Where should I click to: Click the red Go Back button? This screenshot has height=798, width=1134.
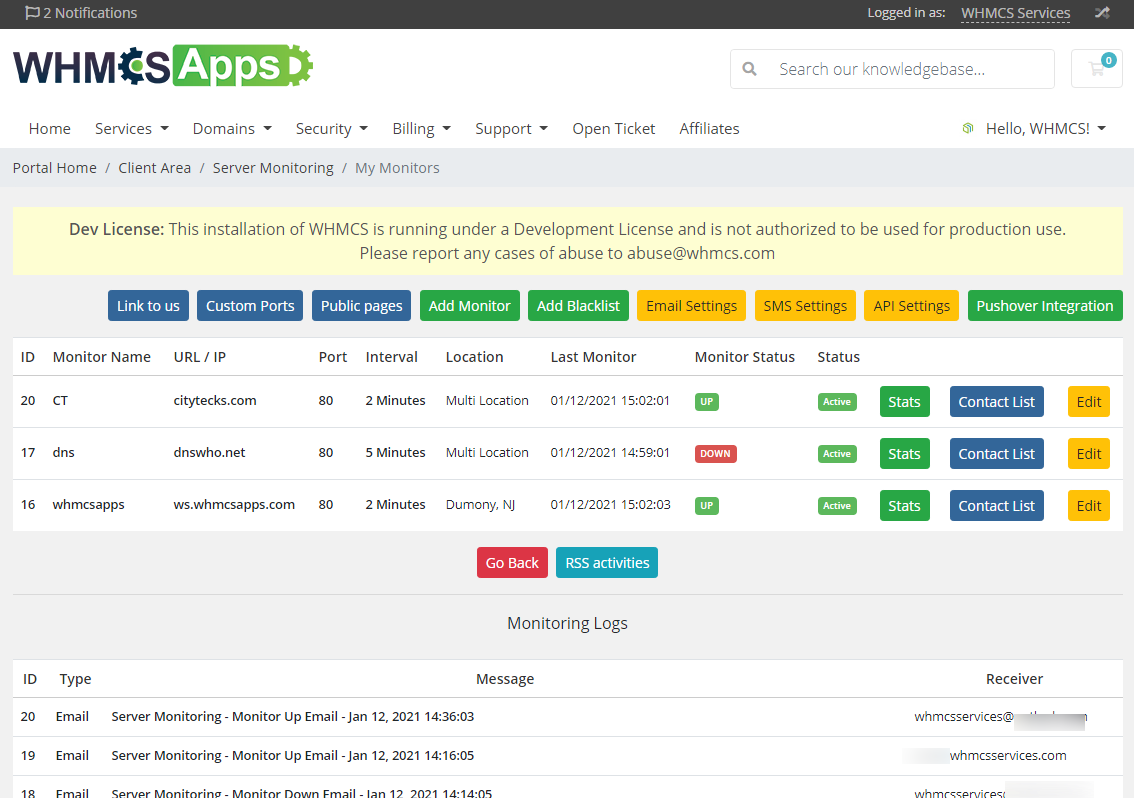click(x=512, y=562)
